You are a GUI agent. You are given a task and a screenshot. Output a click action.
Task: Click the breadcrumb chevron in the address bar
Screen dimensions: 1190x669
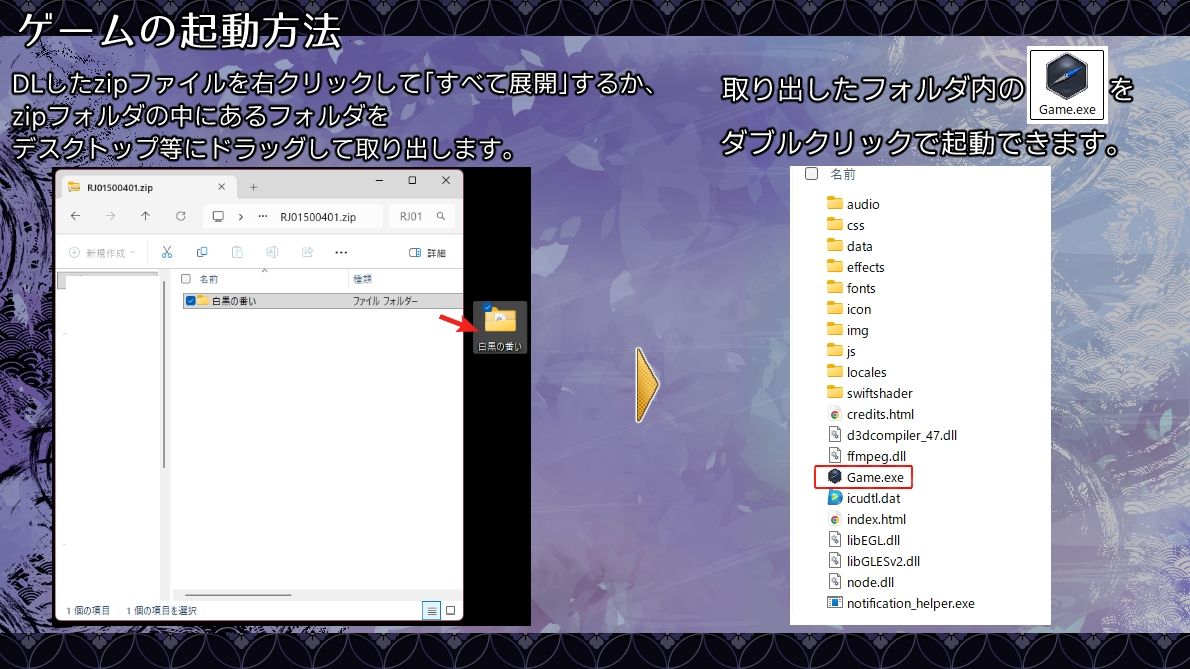241,215
